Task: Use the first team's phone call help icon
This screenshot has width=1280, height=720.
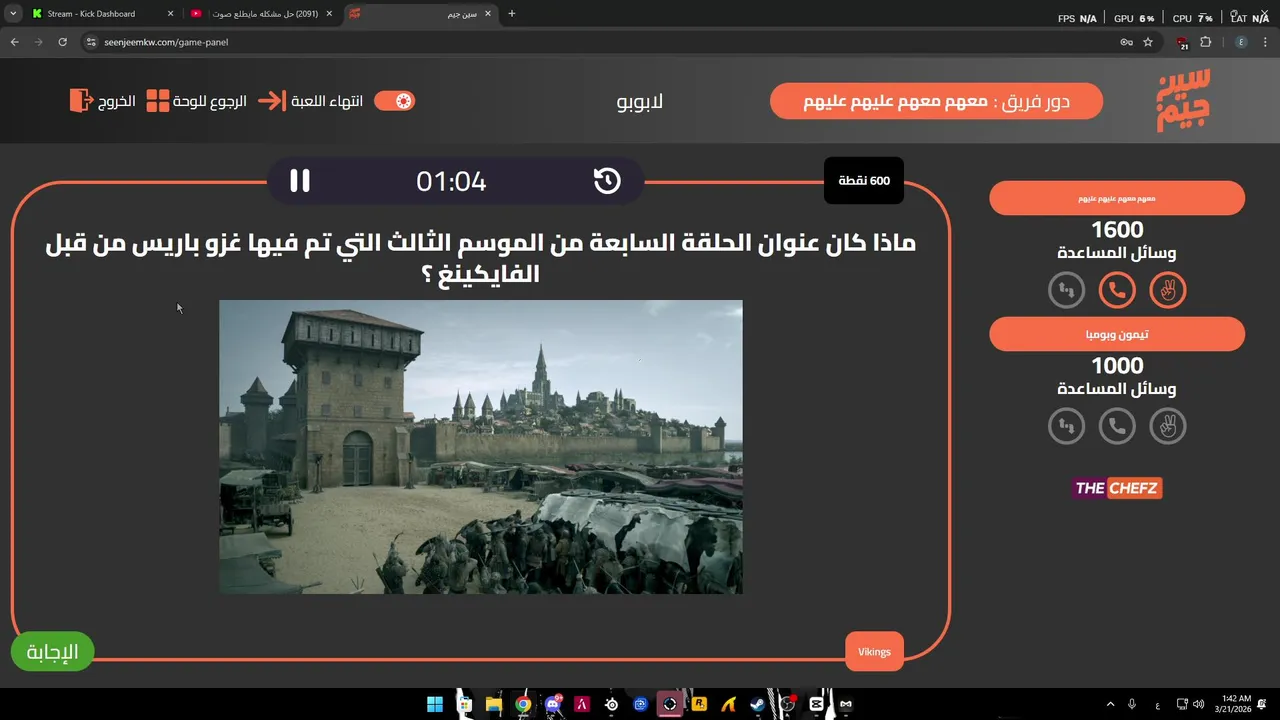Action: (1117, 290)
